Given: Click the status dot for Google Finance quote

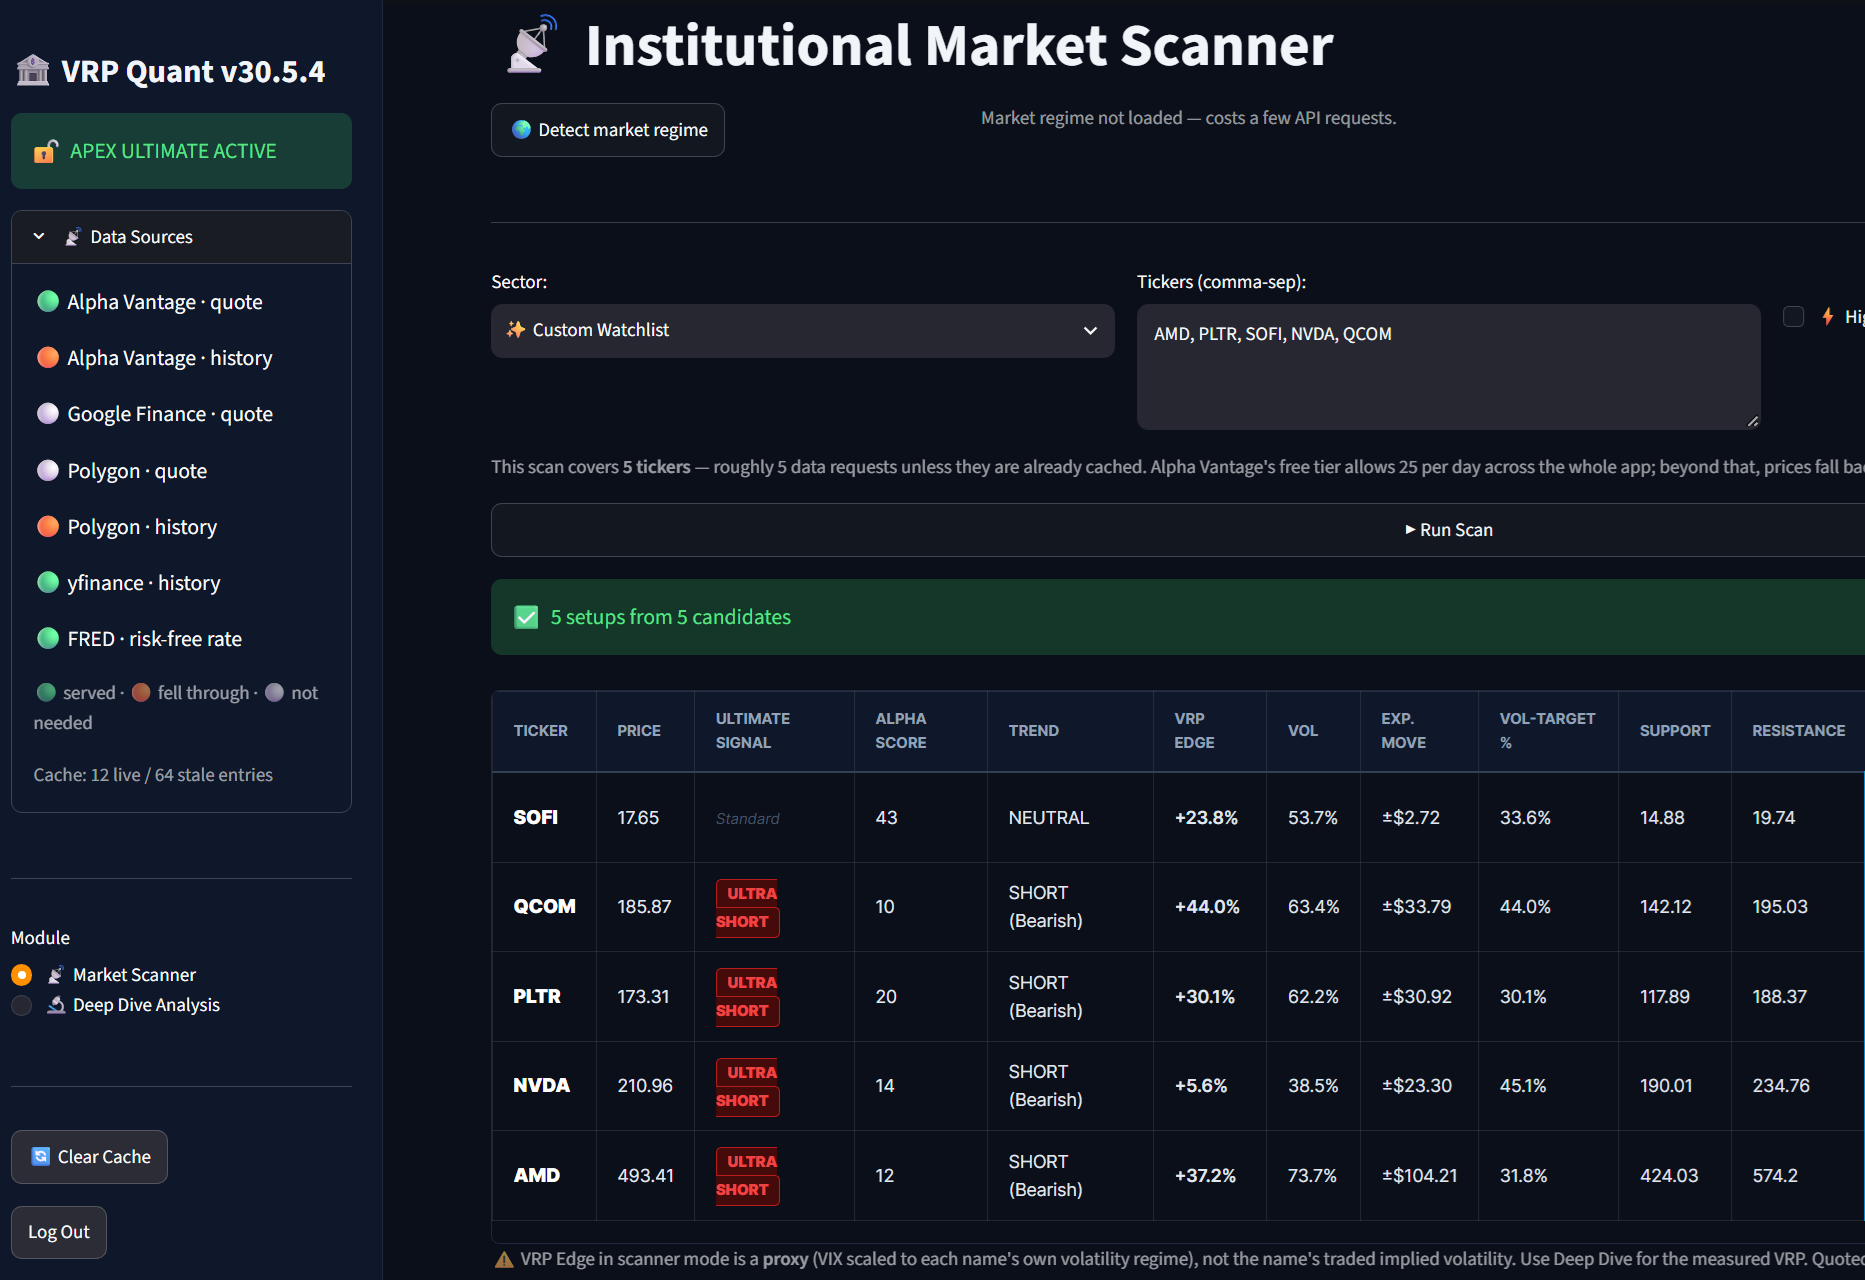Looking at the screenshot, I should click(48, 413).
